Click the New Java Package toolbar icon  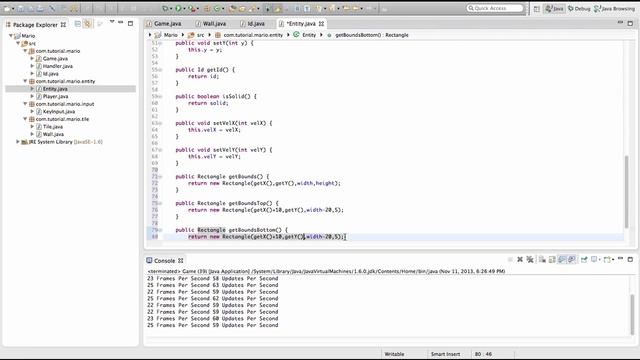(207, 8)
